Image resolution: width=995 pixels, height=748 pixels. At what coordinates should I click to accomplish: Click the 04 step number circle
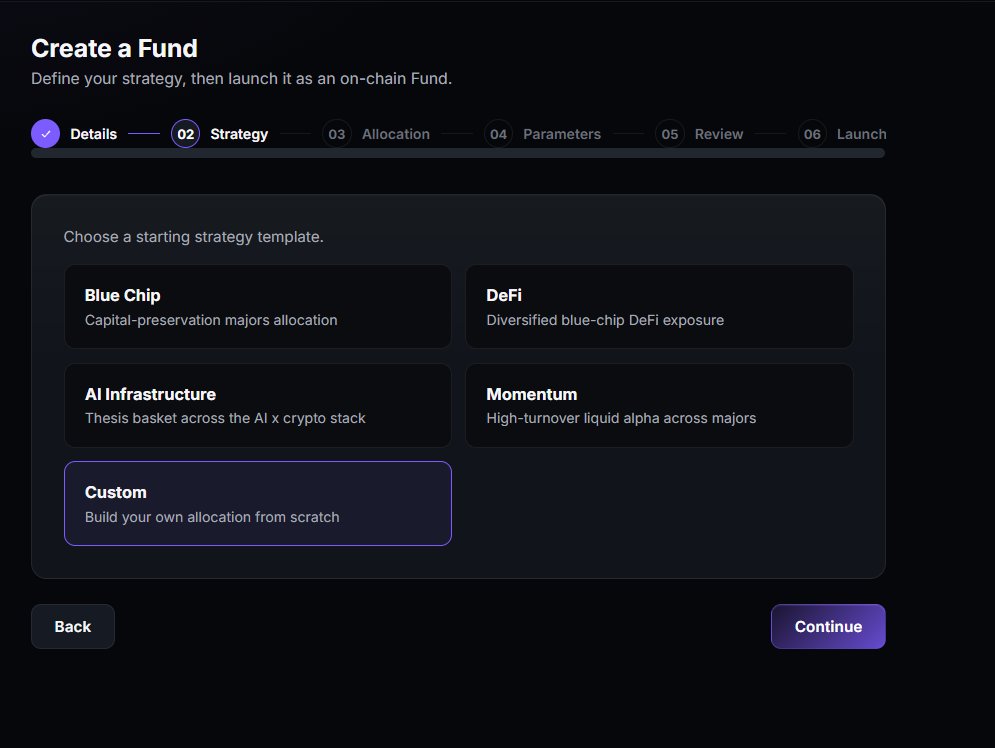498,134
